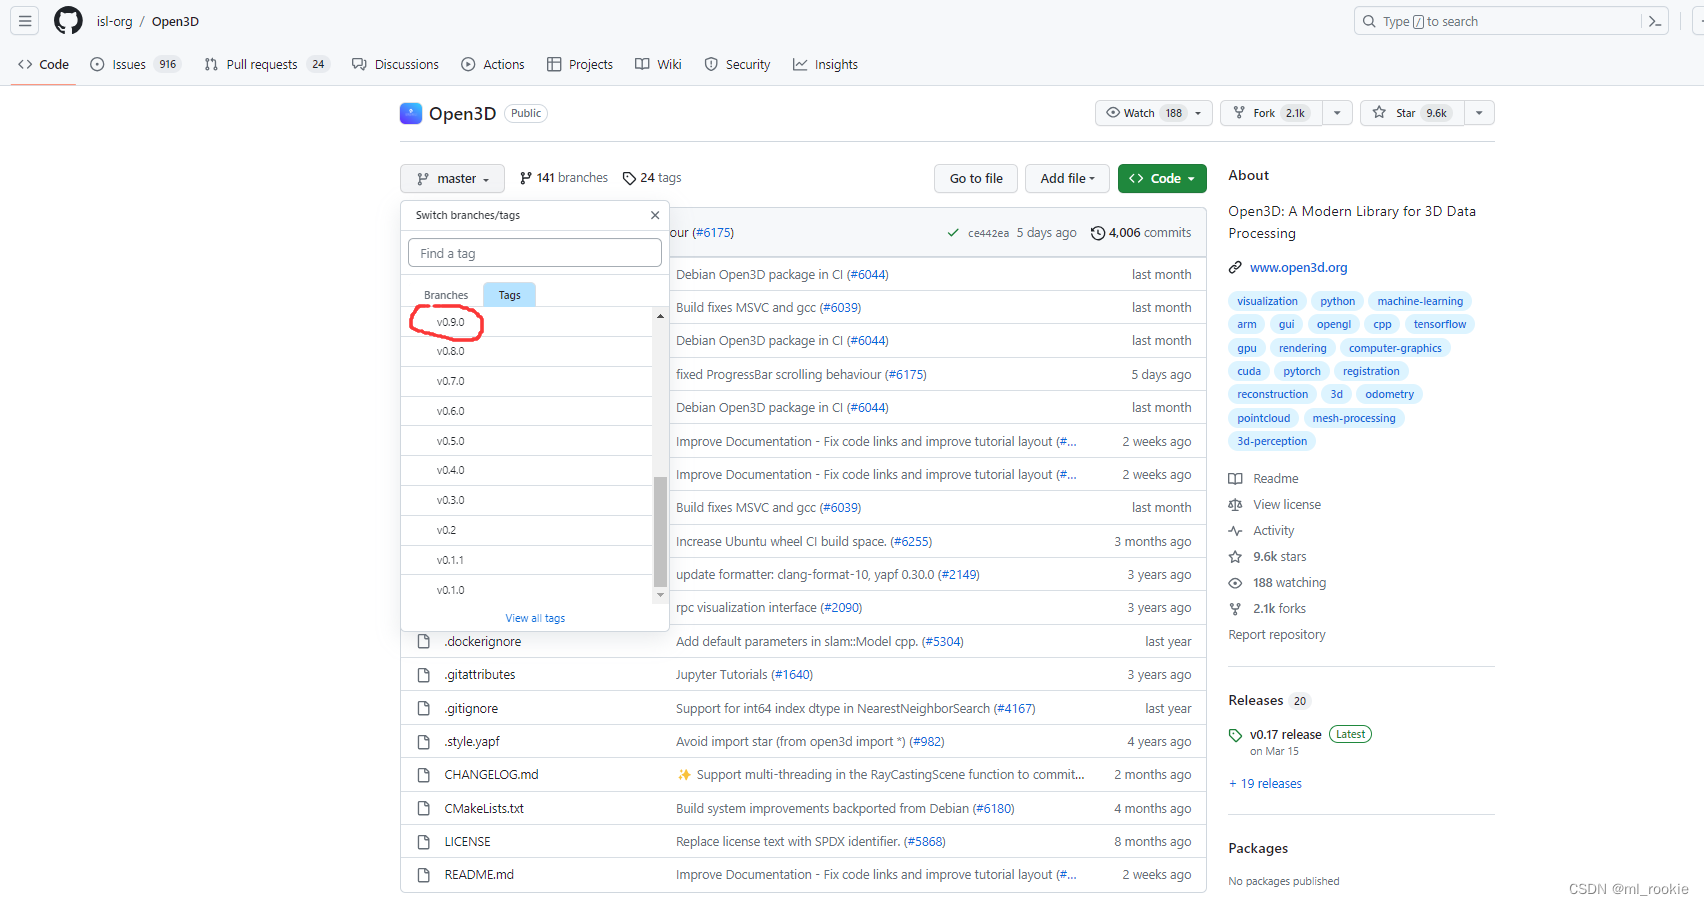Viewport: 1704px width, 905px height.
Task: Click the Readme book icon
Action: [1236, 479]
